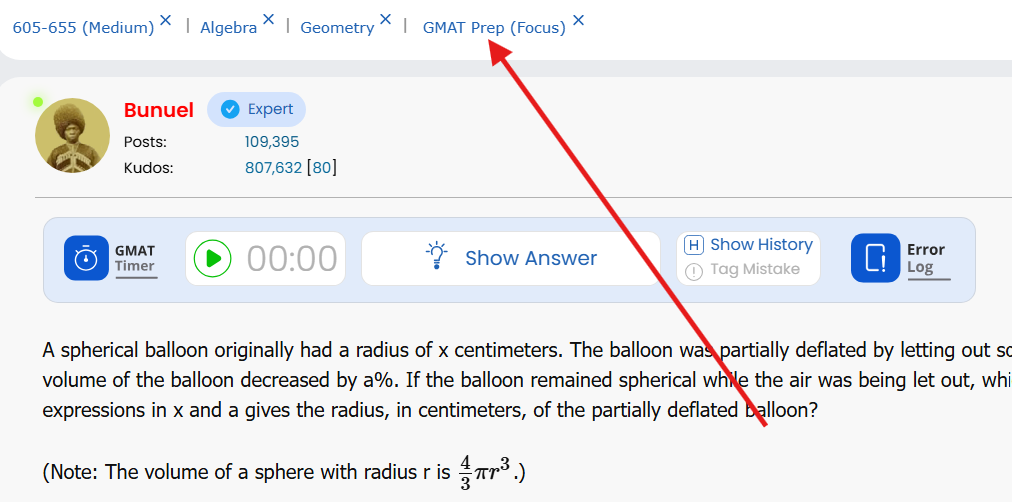Viewport: 1012px width, 502px height.
Task: Open the Geometry tag link
Action: coord(337,28)
